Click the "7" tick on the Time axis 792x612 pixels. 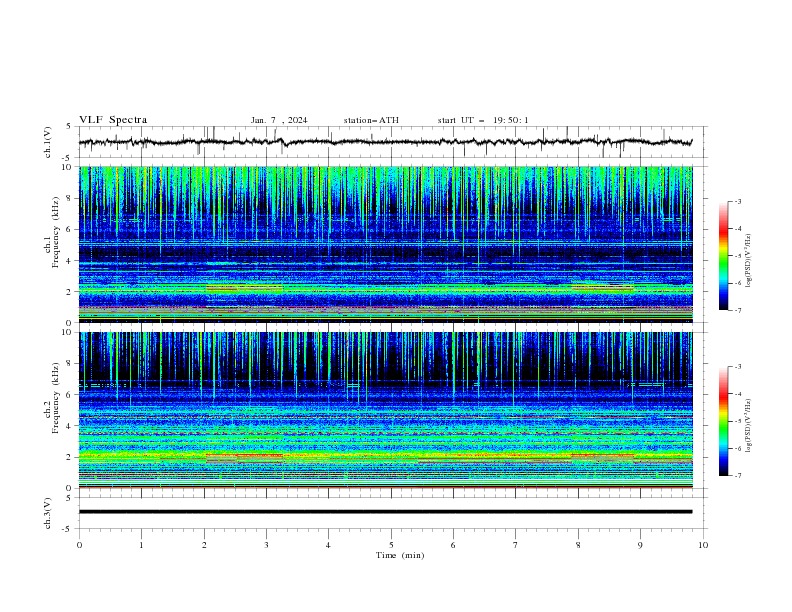(x=516, y=545)
